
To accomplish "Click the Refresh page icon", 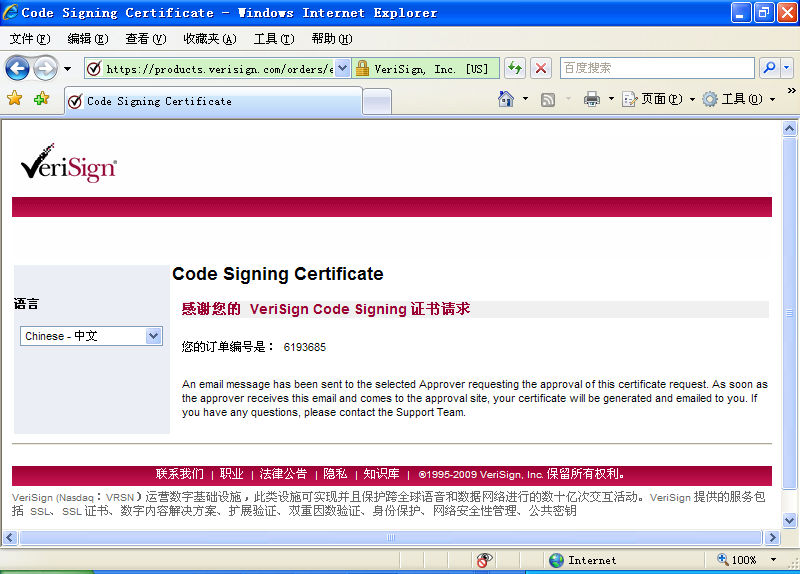I will coord(514,68).
